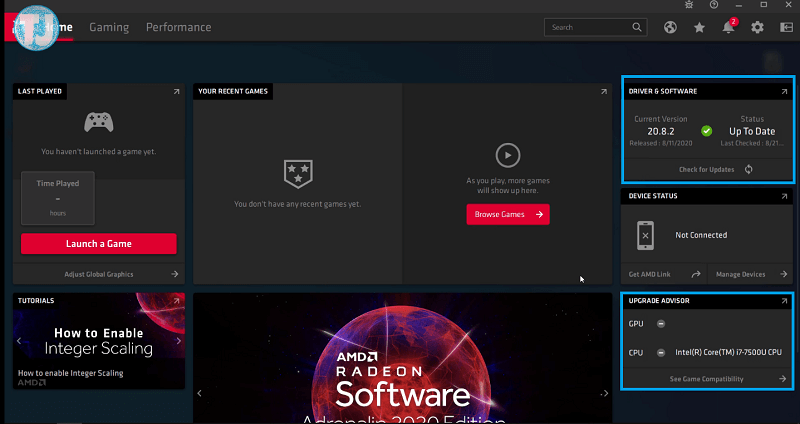The image size is (800, 424).
Task: Open How to Enable Integer Scaling tutorial thumbnail
Action: click(98, 341)
